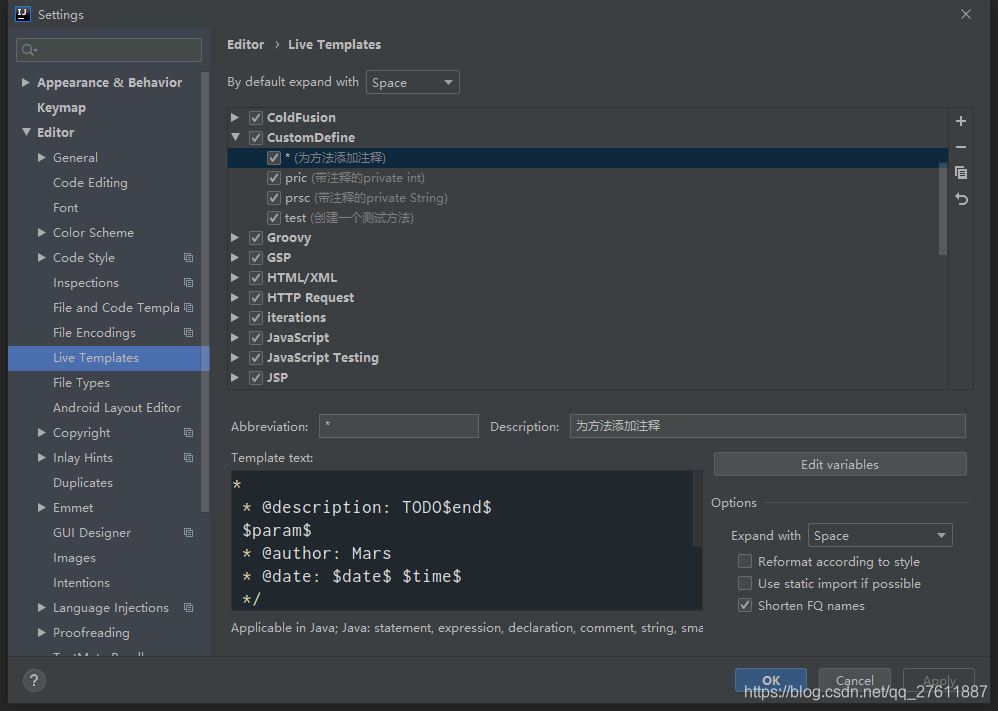Image resolution: width=998 pixels, height=711 pixels.
Task: Click project-level icon beside File and Code Templates
Action: (188, 308)
